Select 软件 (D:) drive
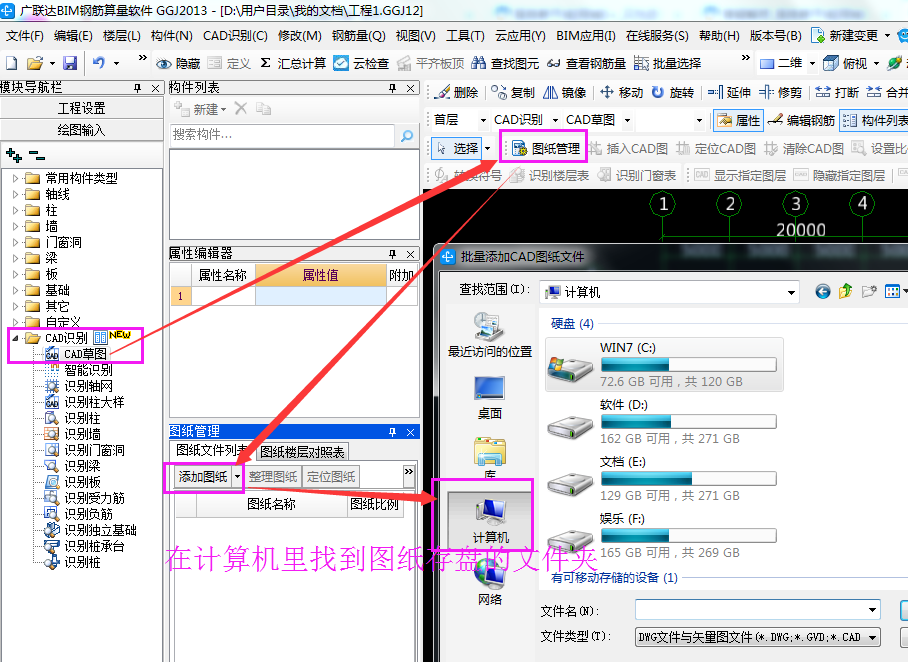 664,422
